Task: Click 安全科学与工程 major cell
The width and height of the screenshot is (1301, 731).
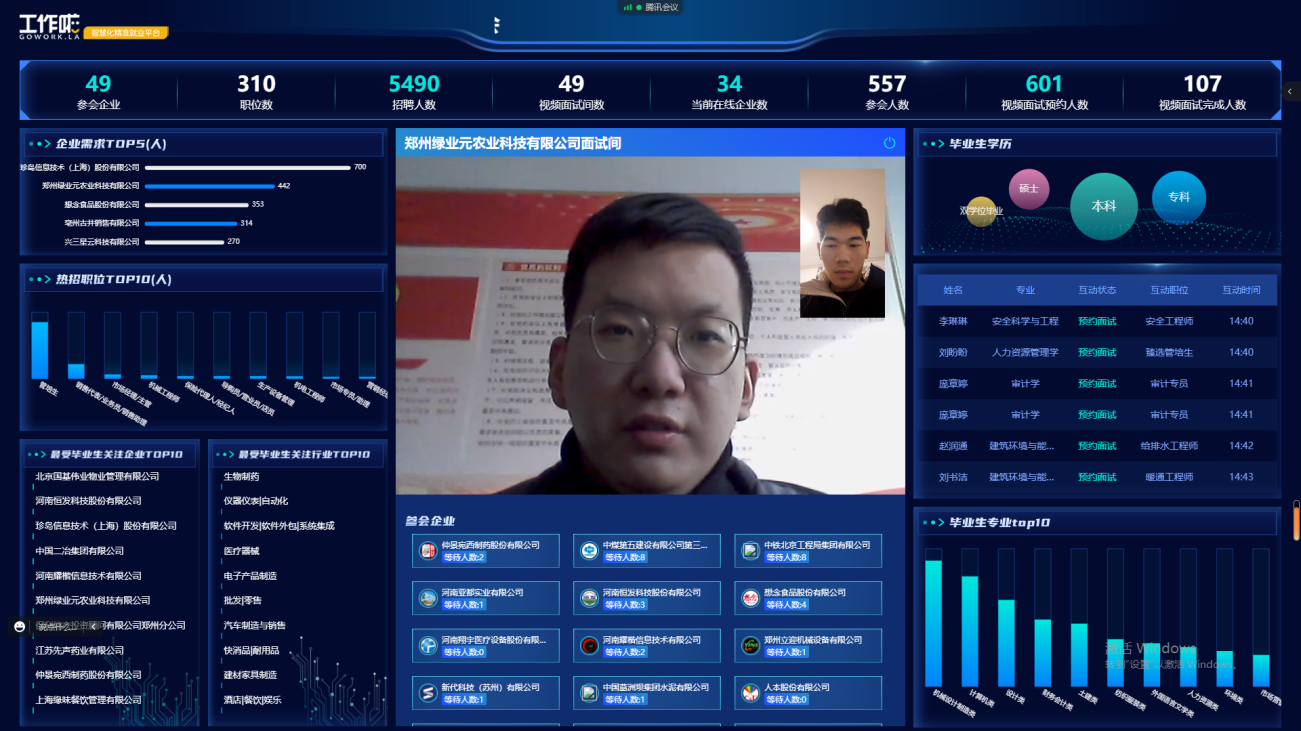Action: [1025, 322]
